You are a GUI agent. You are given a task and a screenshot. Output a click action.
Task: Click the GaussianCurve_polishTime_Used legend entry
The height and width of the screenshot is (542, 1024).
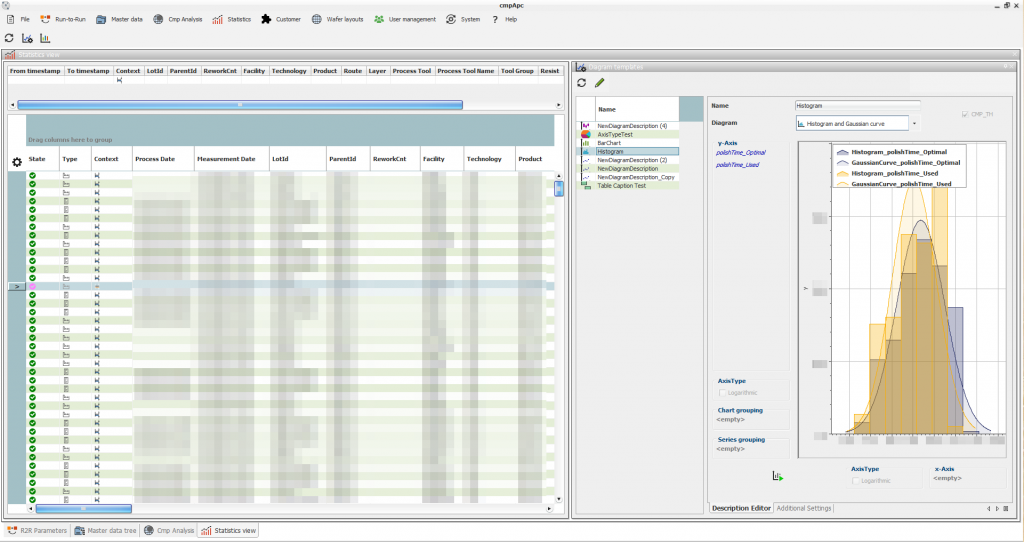pyautogui.click(x=894, y=183)
